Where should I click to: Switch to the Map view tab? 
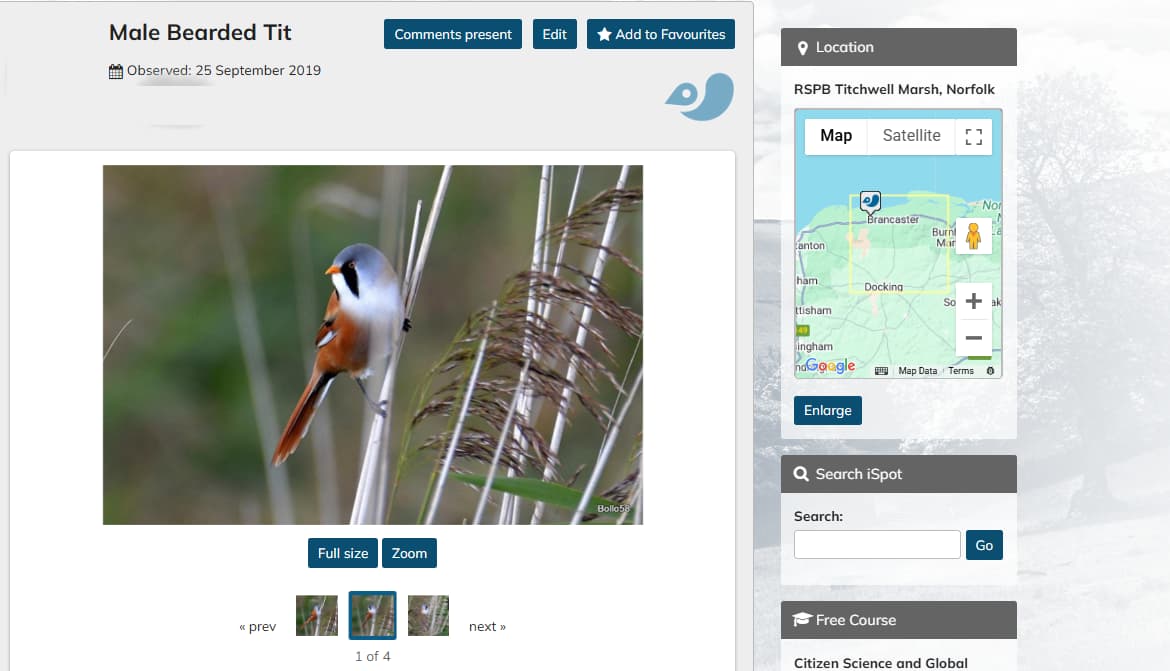point(836,136)
